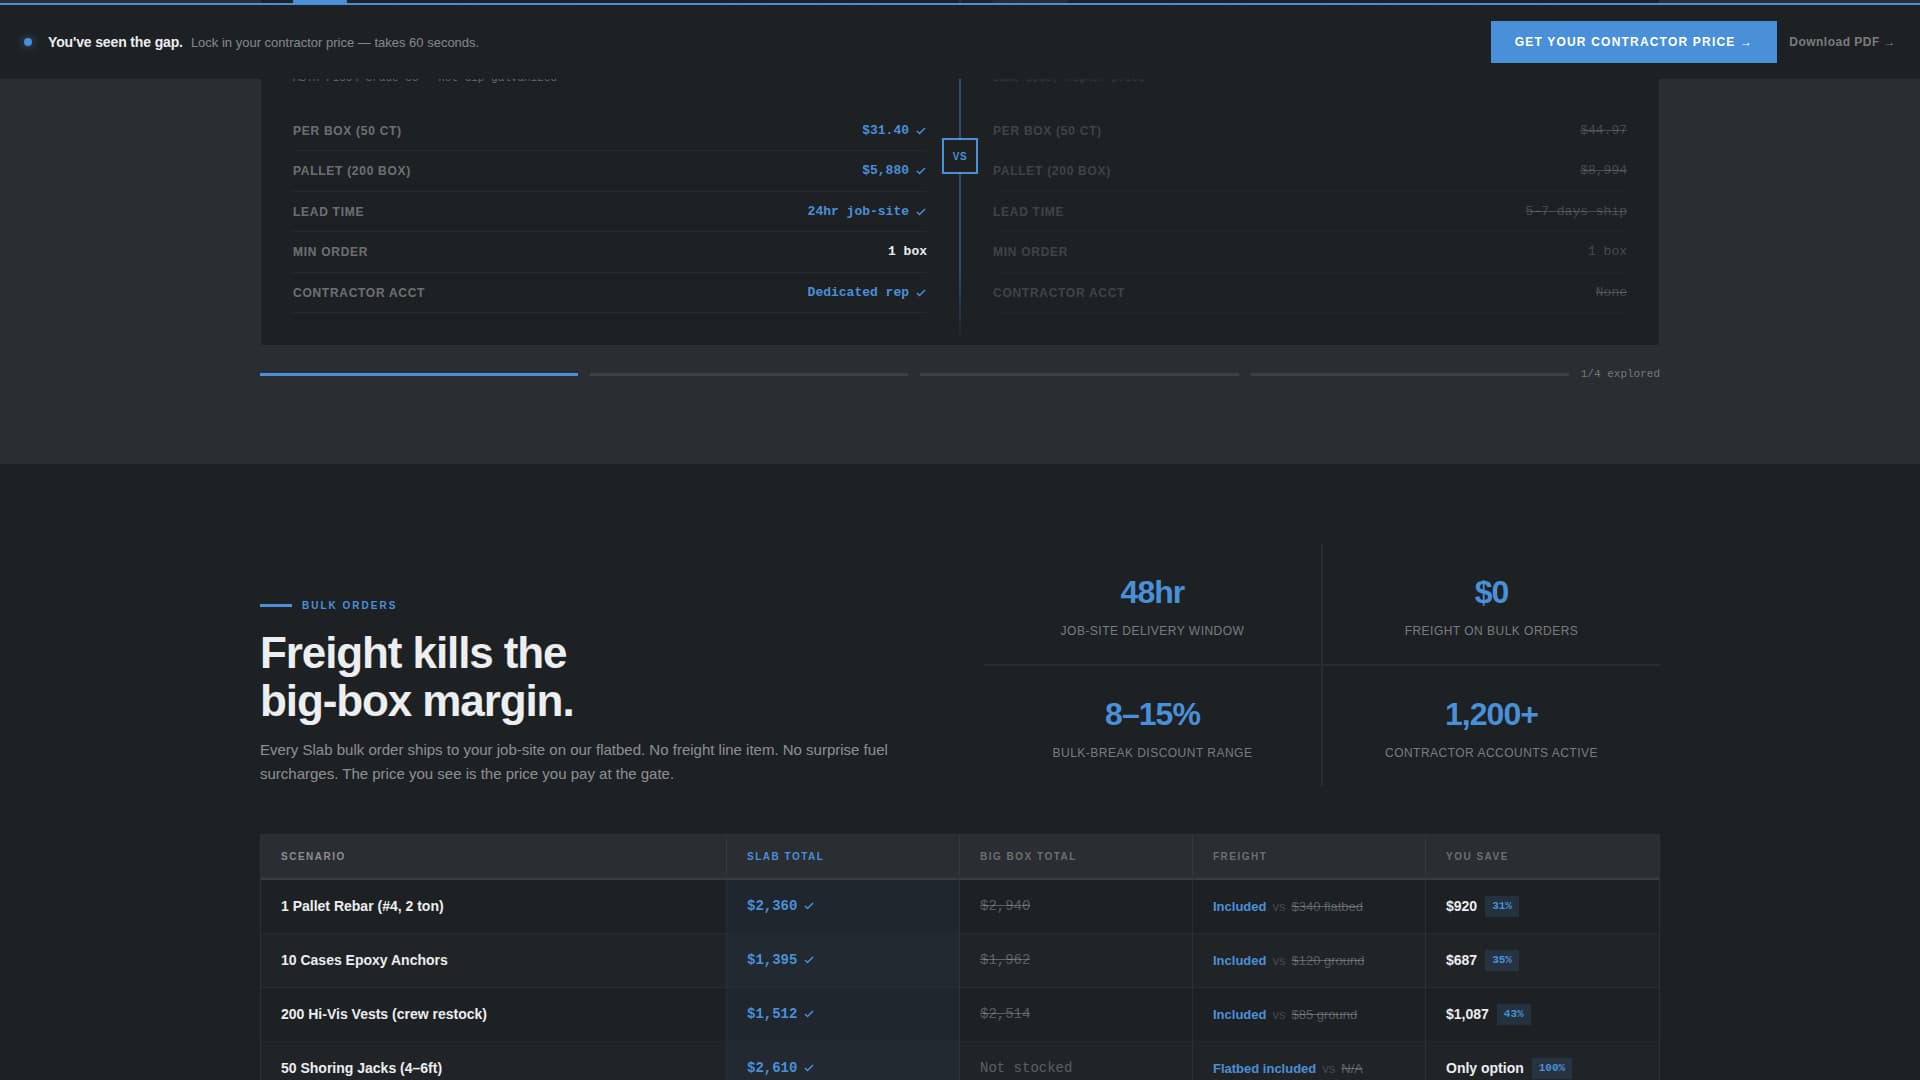Click the blue filled first progress segment
The width and height of the screenshot is (1920, 1080).
tap(418, 375)
